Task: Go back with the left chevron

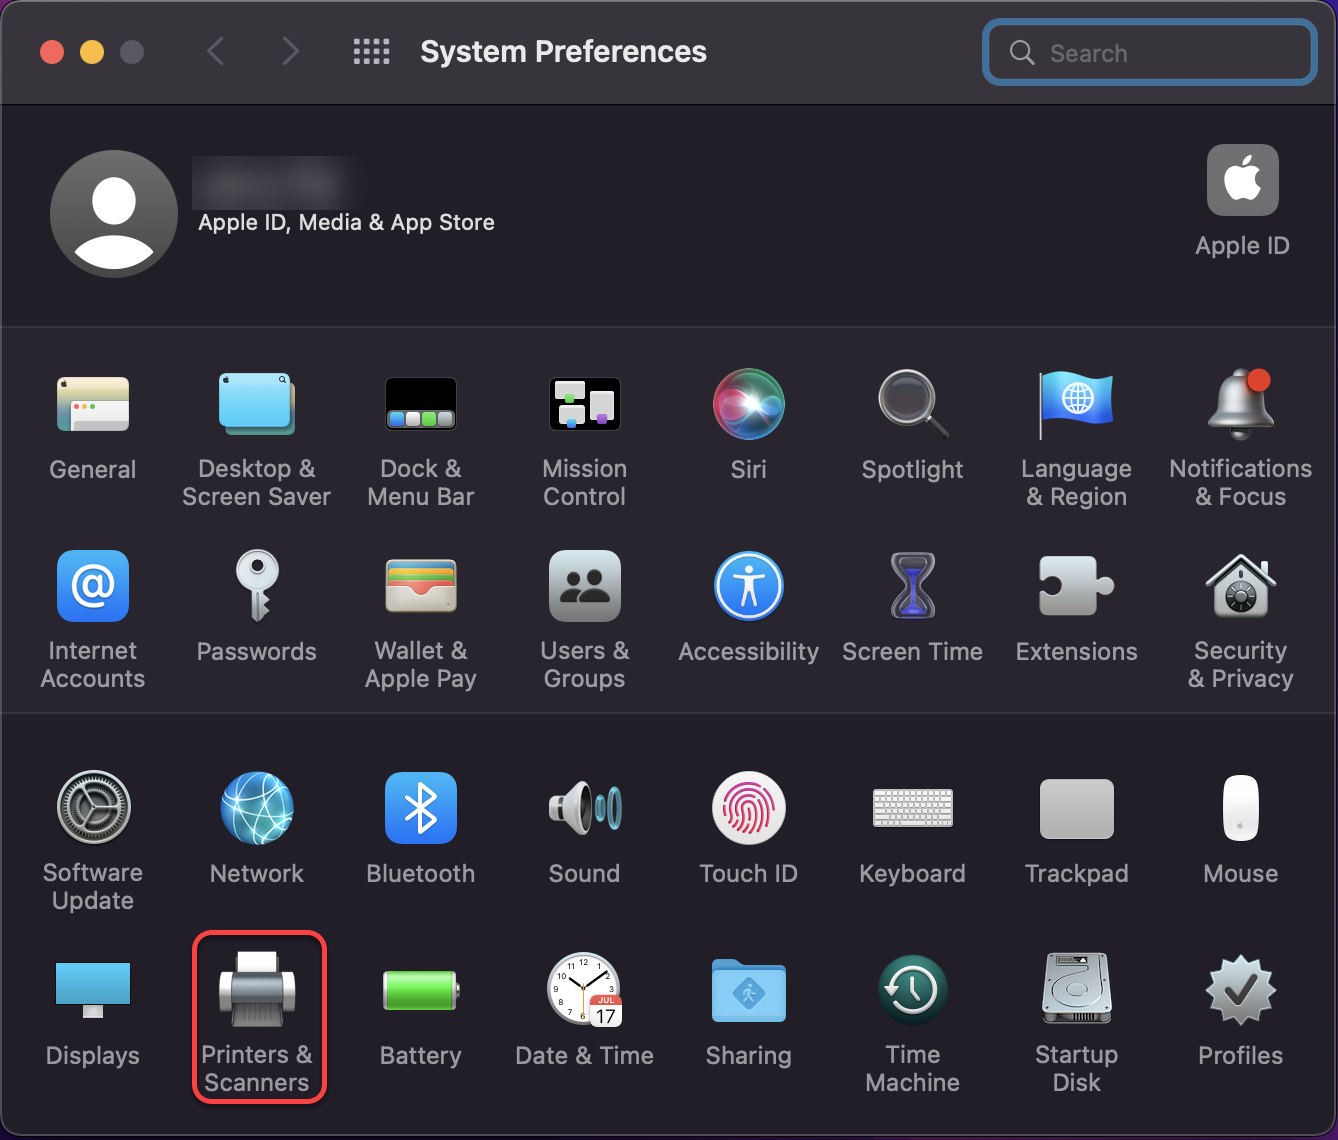Action: (x=215, y=51)
